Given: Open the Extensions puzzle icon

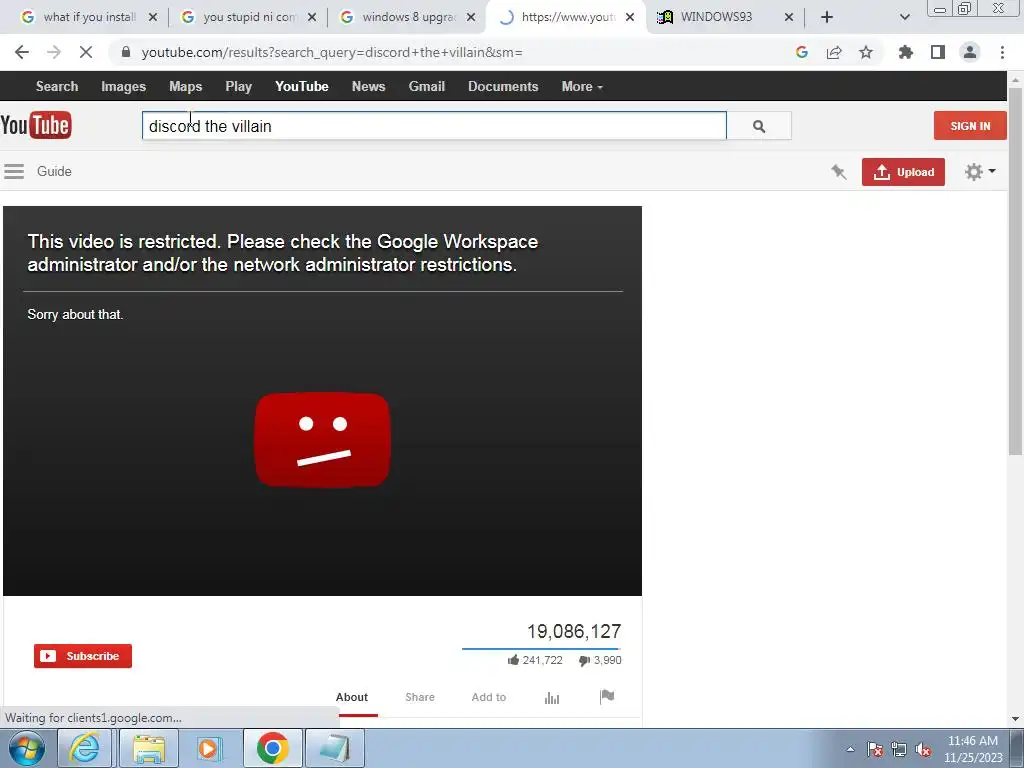Looking at the screenshot, I should coord(906,52).
